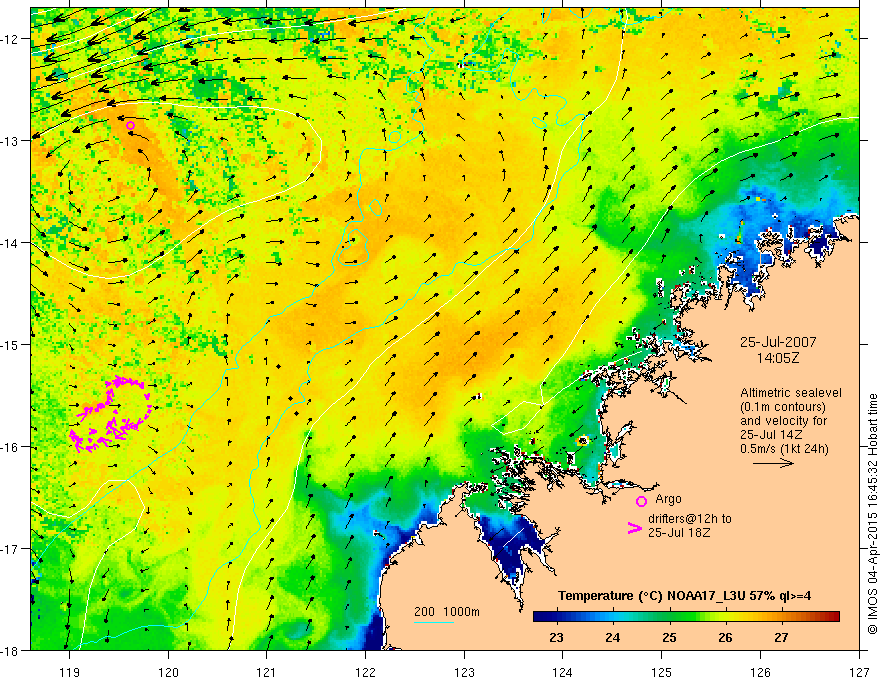Click the '(0.1m contours)' legend text
The width and height of the screenshot is (880, 680).
pos(782,407)
